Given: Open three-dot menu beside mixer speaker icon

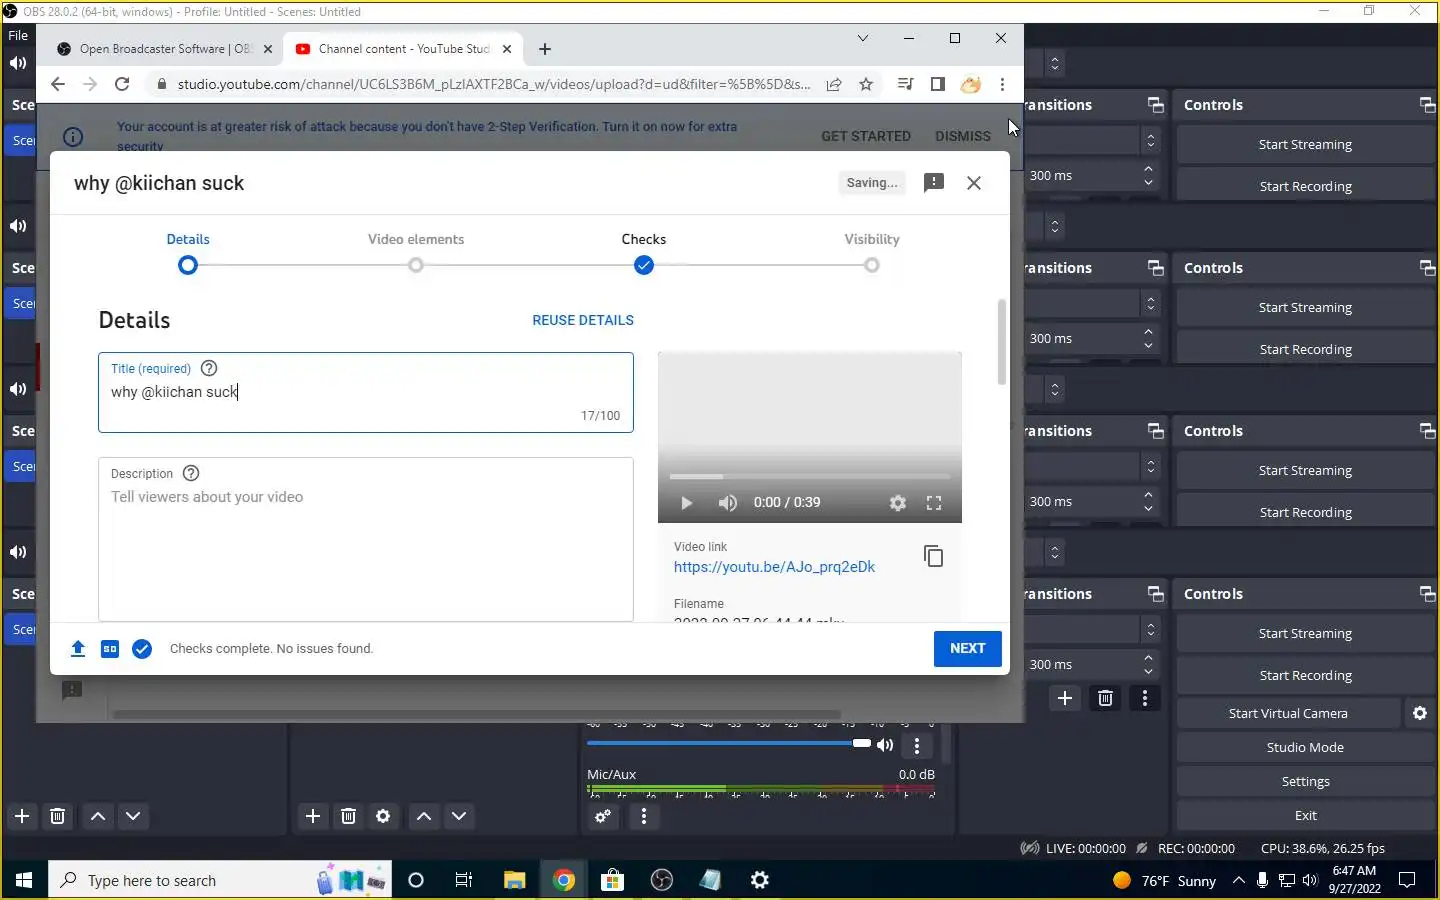Looking at the screenshot, I should [x=917, y=745].
